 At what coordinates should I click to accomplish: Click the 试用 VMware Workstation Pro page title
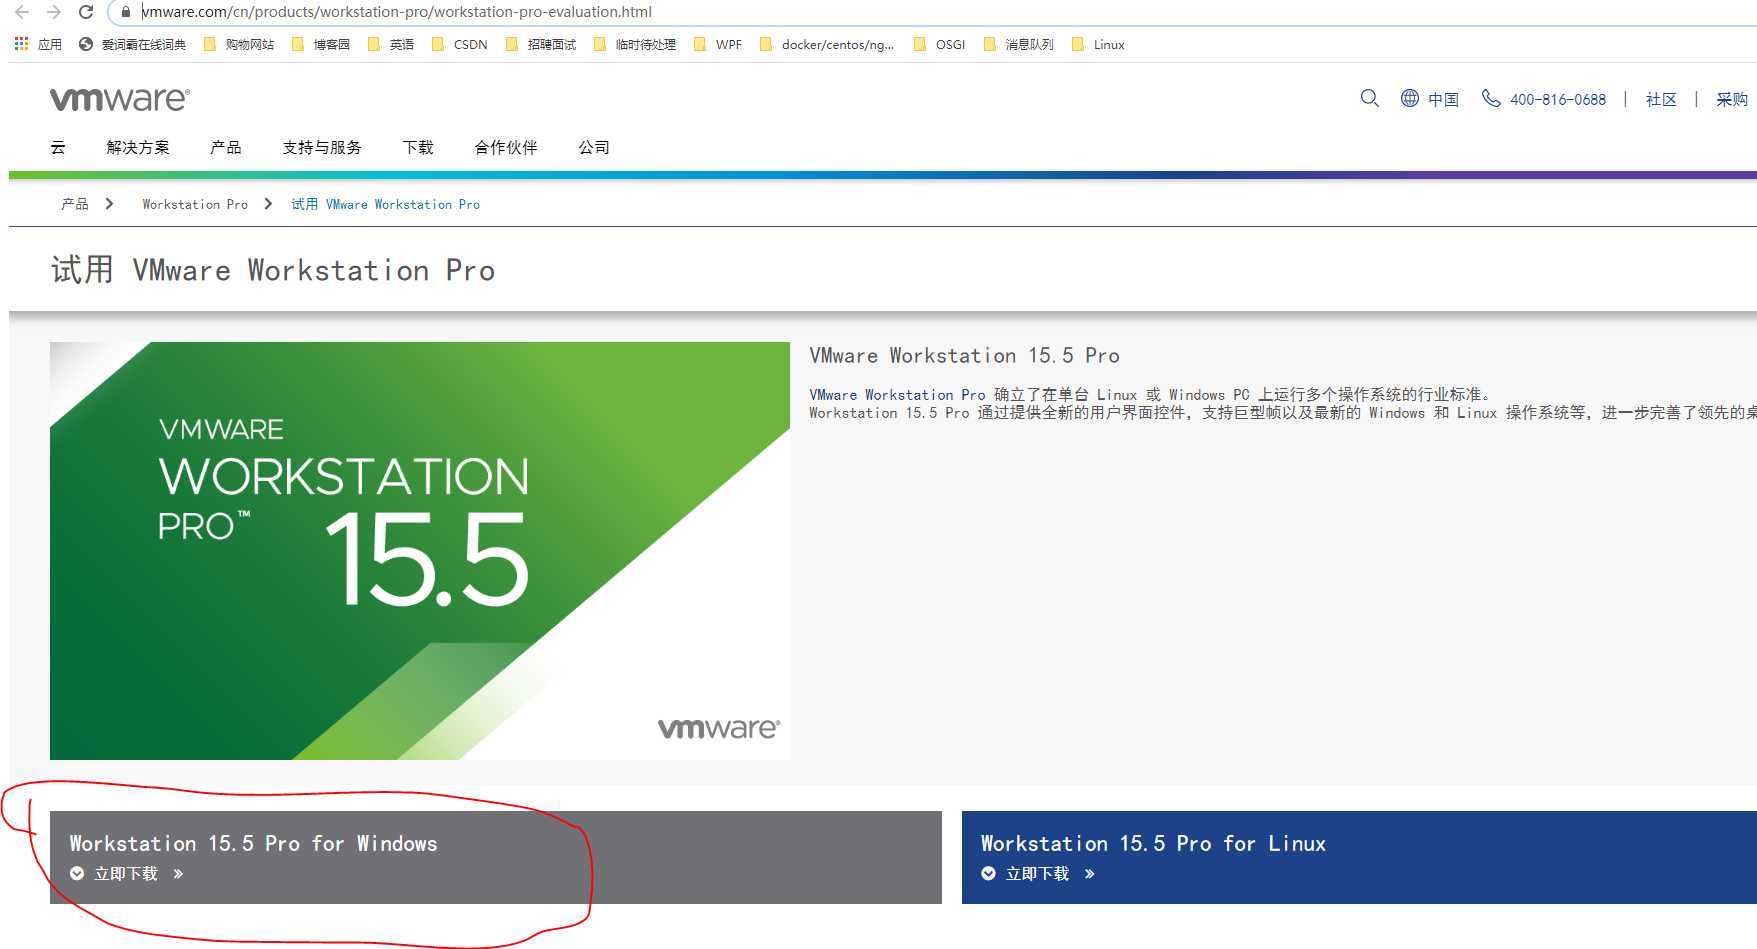pyautogui.click(x=273, y=270)
